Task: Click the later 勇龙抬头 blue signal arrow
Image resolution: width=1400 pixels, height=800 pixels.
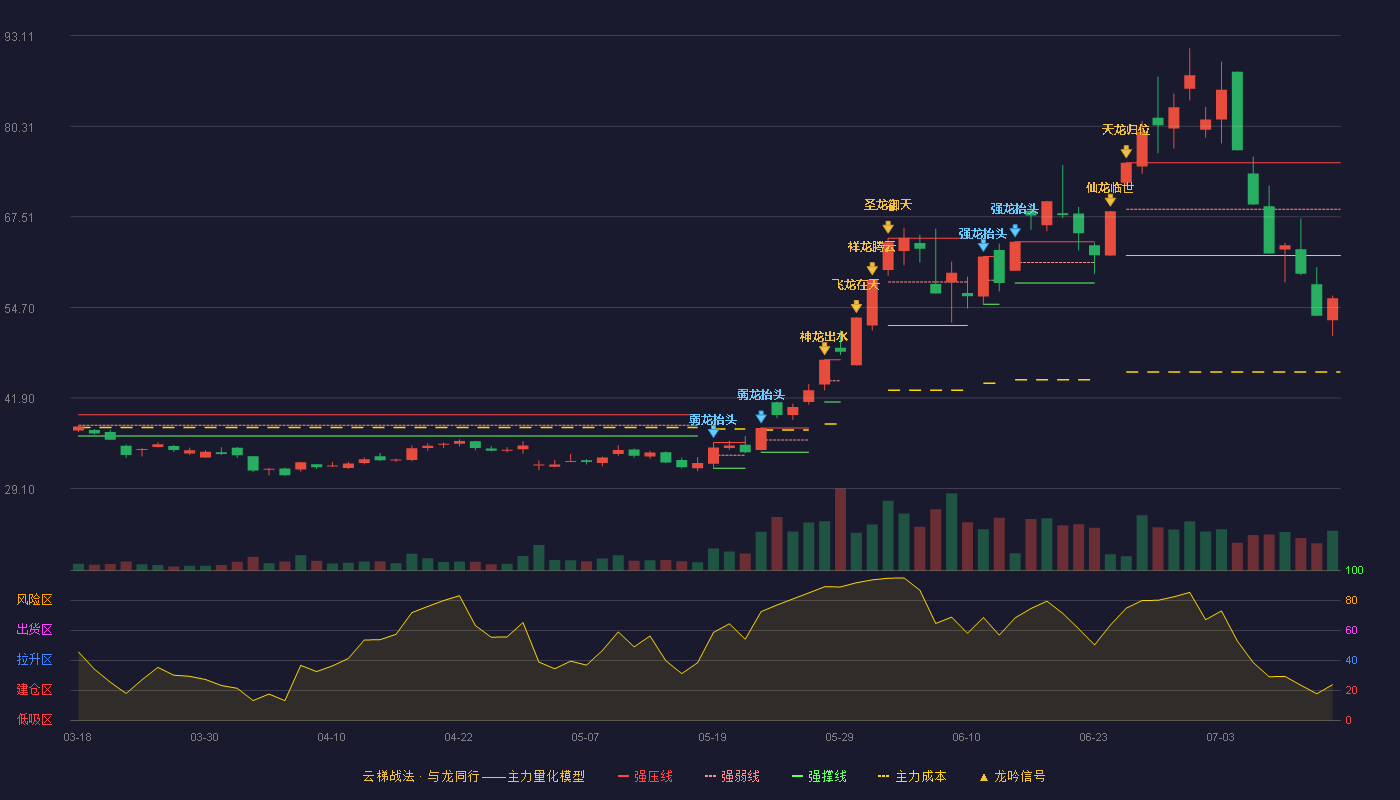Action: (x=761, y=417)
